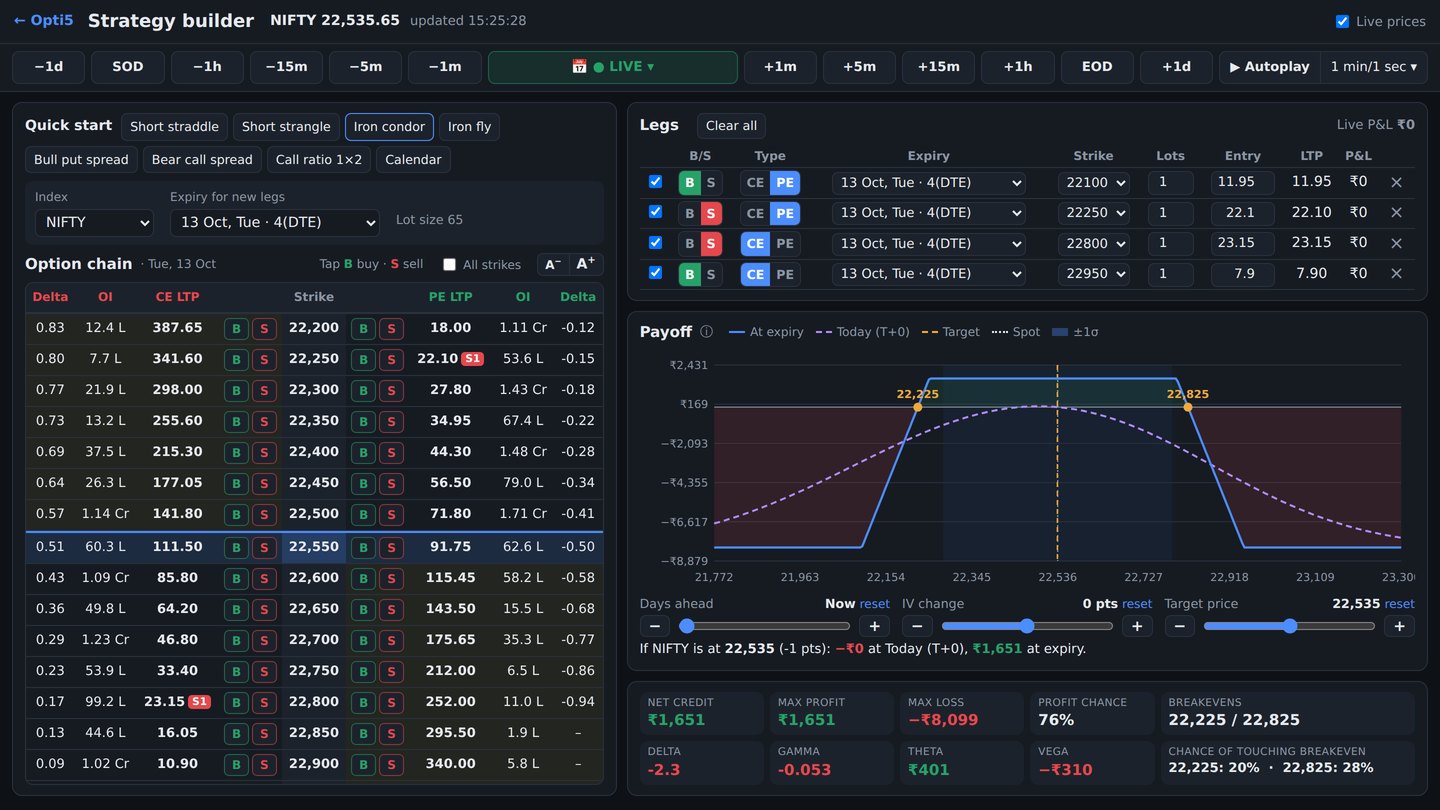
Task: Remove the 22100 PE leg with its X icon
Action: pos(1396,182)
